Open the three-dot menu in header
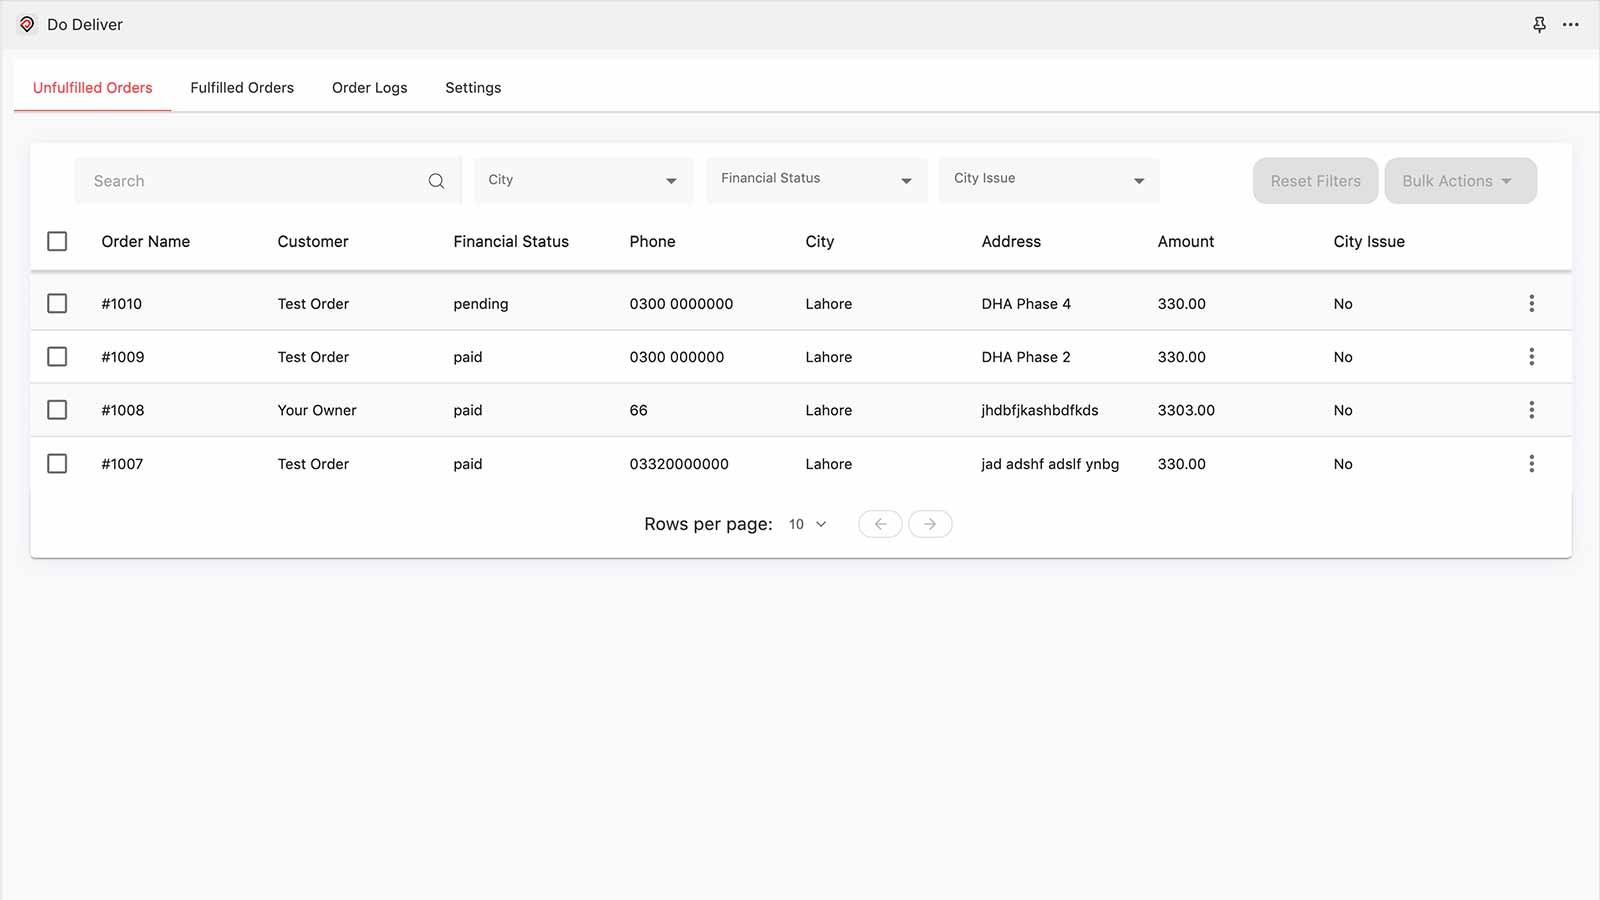 [x=1571, y=24]
